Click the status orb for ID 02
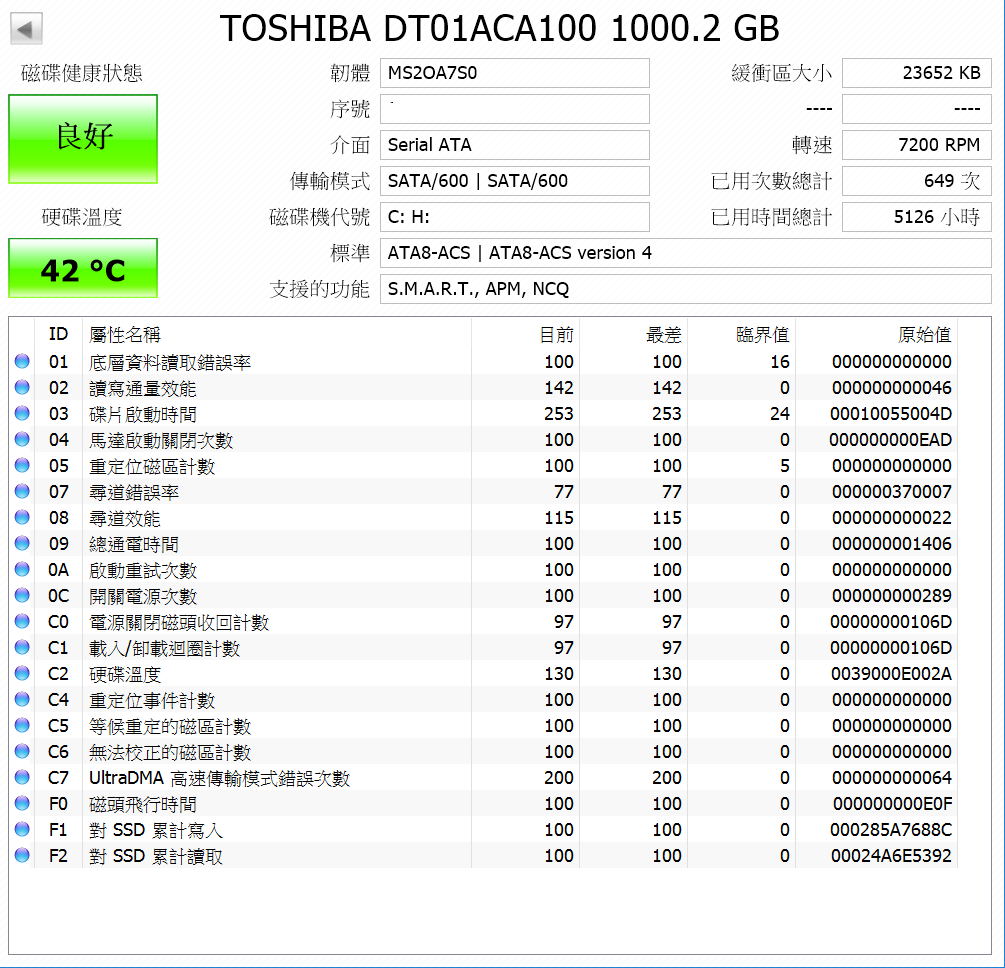Image resolution: width=1005 pixels, height=968 pixels. pos(22,387)
